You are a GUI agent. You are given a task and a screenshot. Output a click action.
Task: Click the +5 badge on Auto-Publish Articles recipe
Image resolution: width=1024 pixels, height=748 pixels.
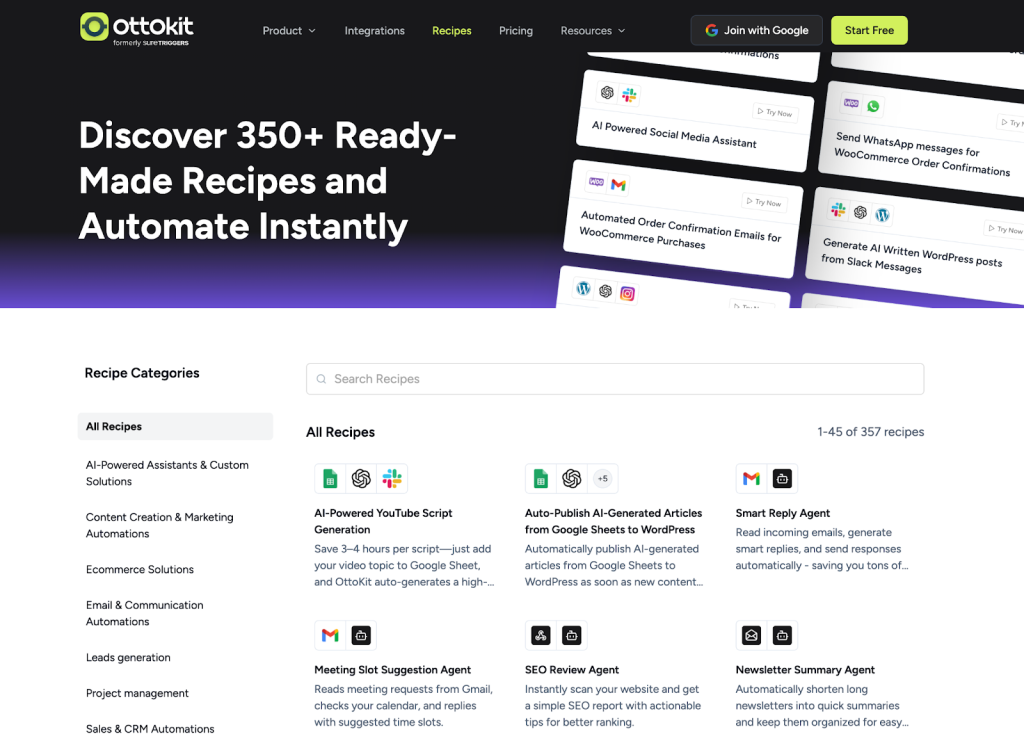[603, 479]
